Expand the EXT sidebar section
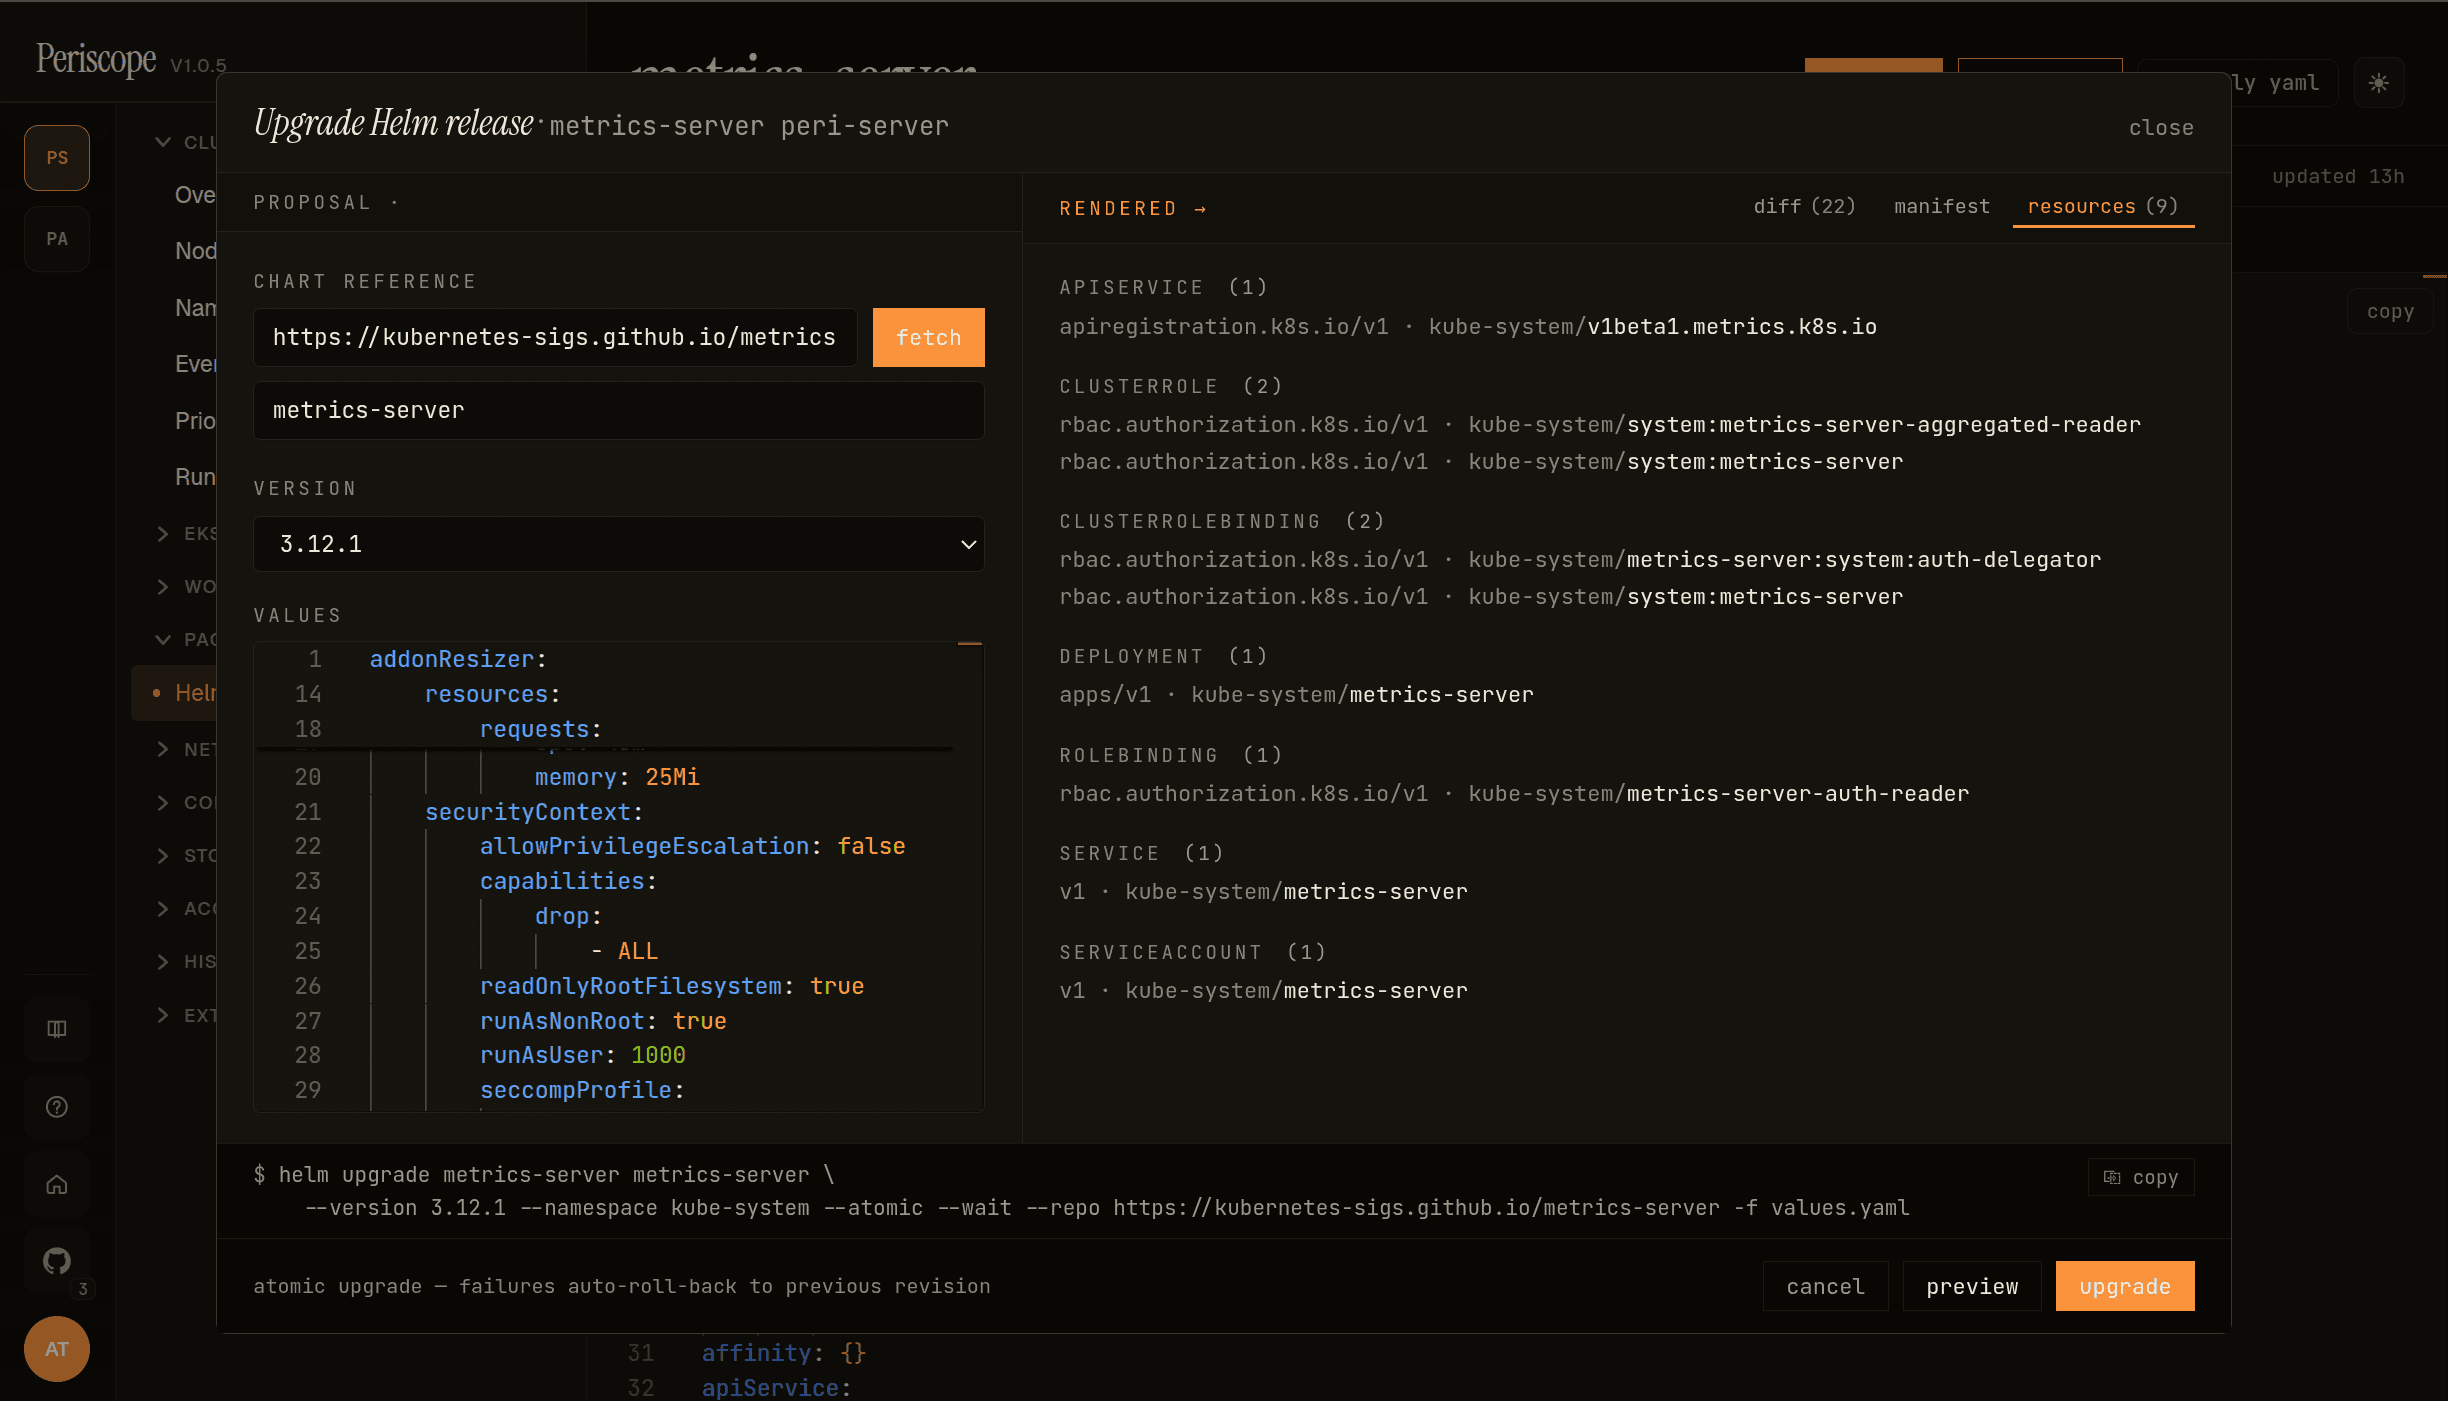This screenshot has width=2448, height=1401. click(x=163, y=1015)
